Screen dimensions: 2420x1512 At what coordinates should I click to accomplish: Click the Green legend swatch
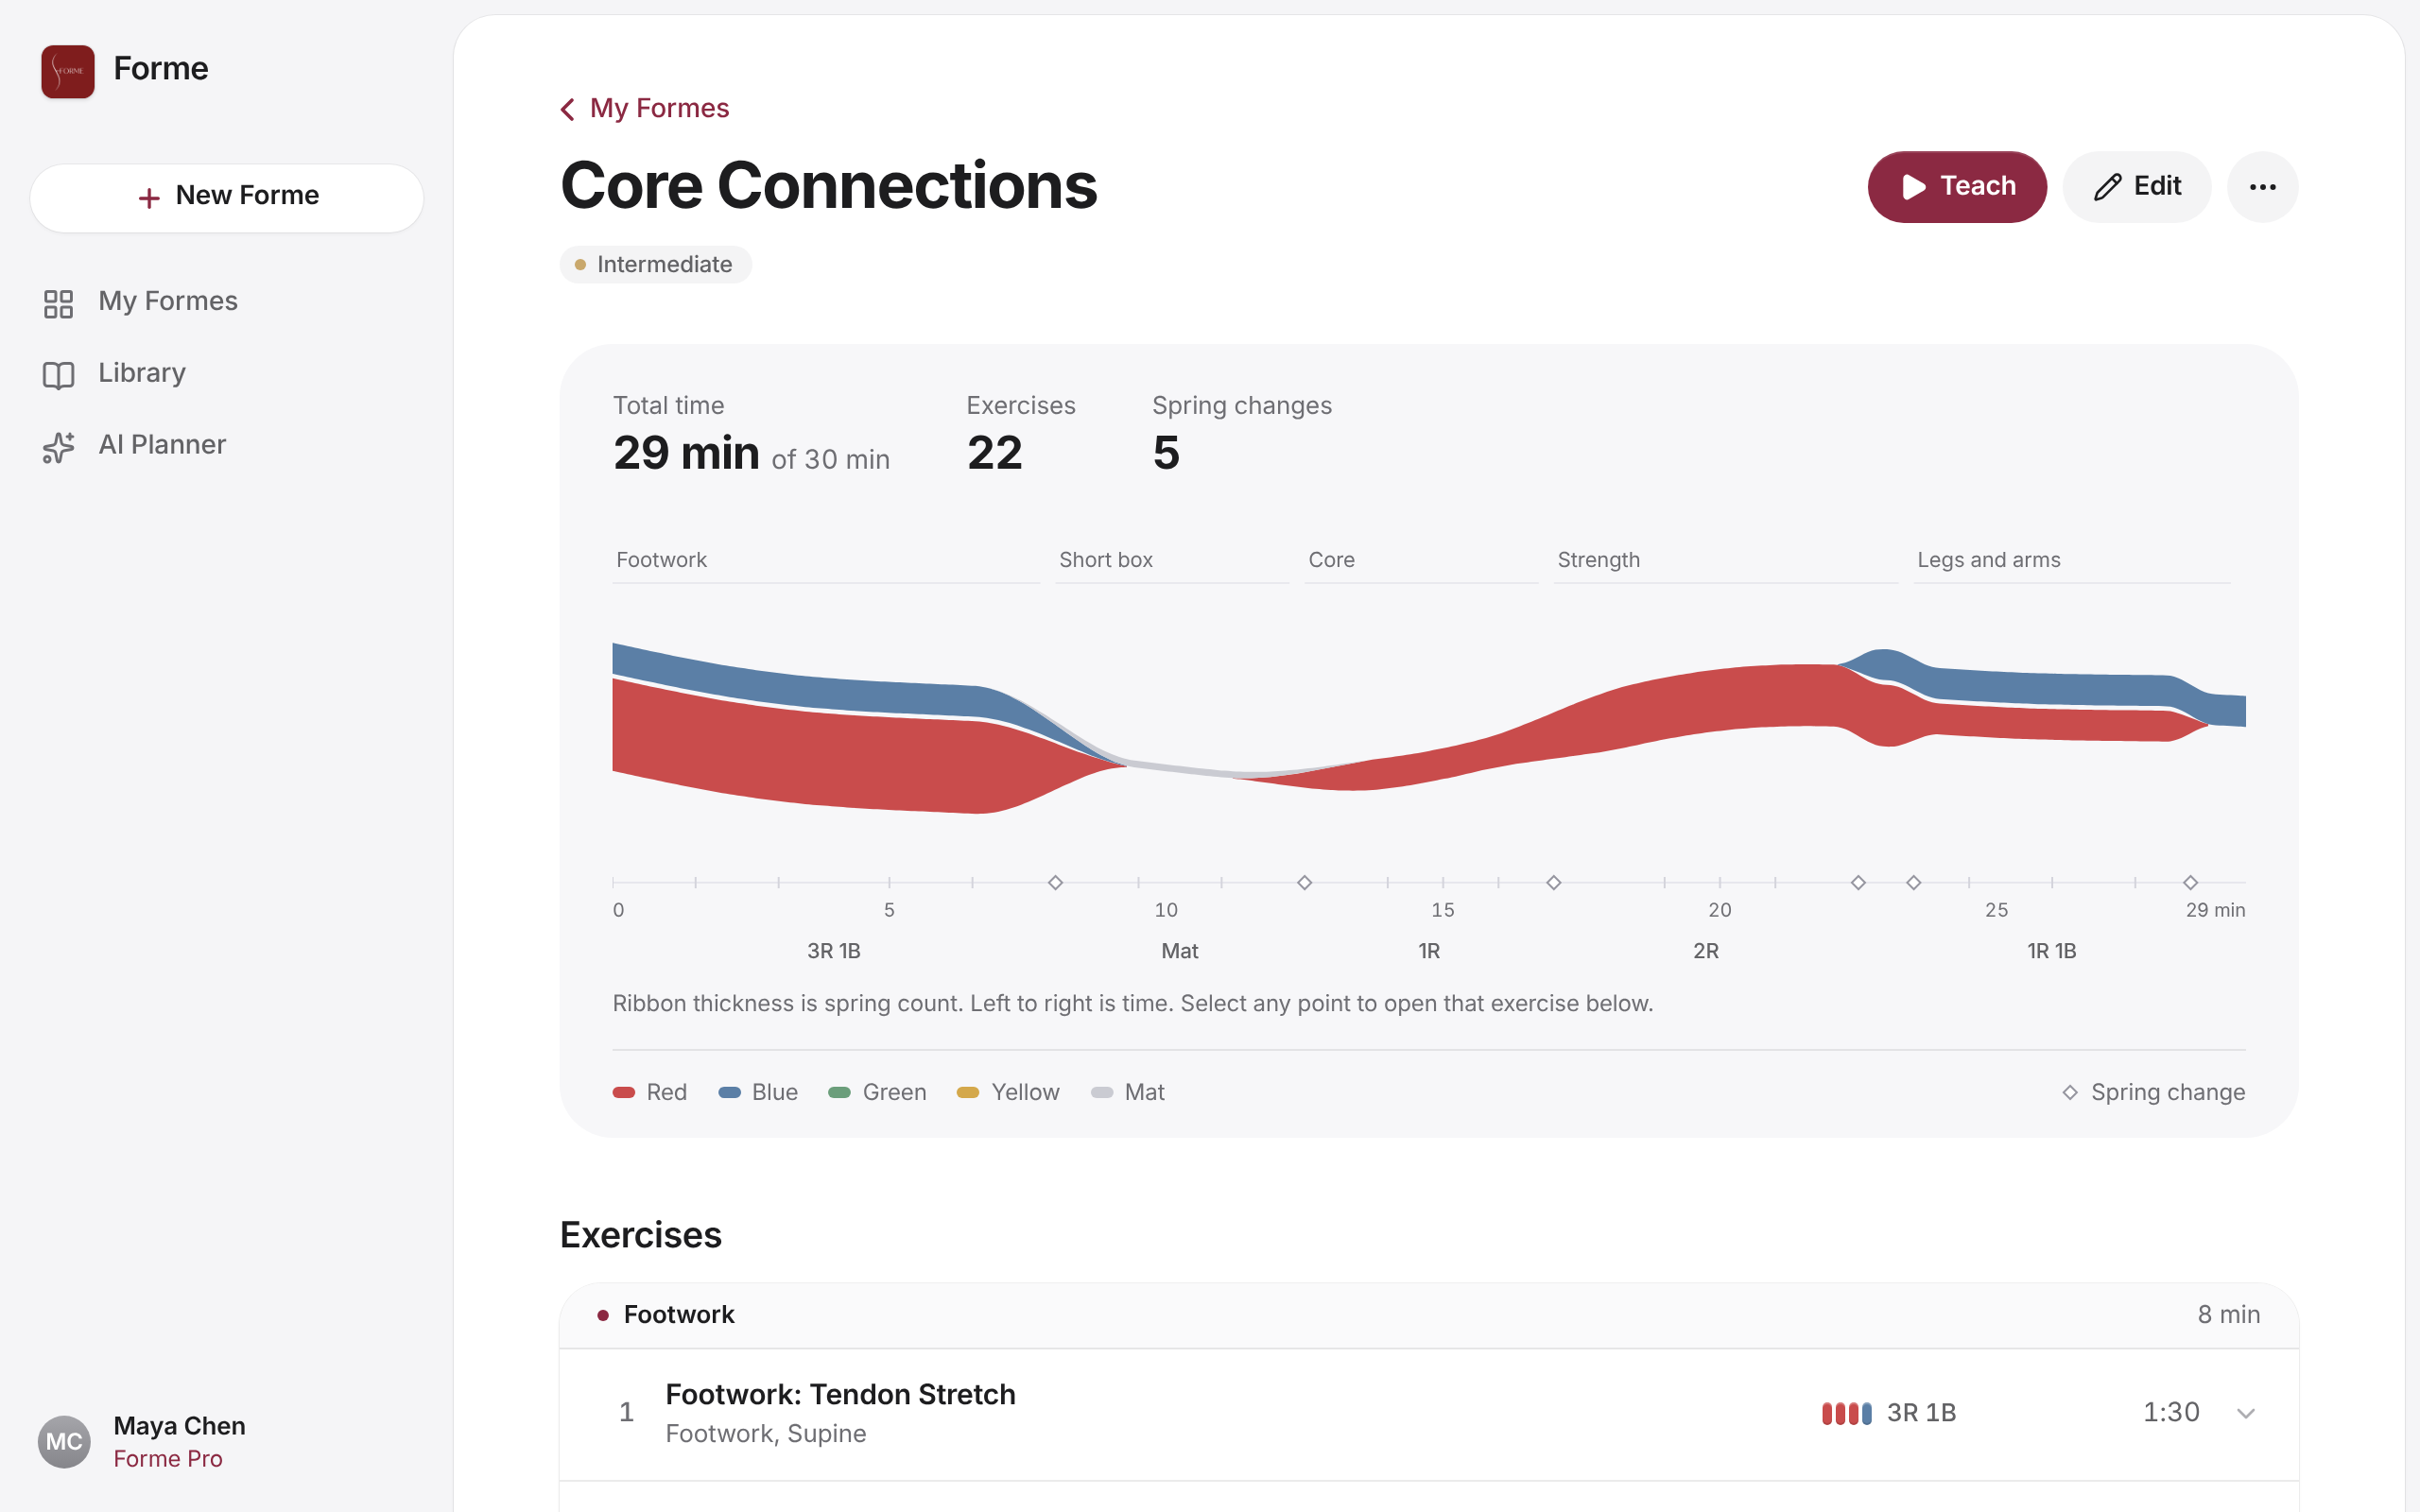[839, 1092]
